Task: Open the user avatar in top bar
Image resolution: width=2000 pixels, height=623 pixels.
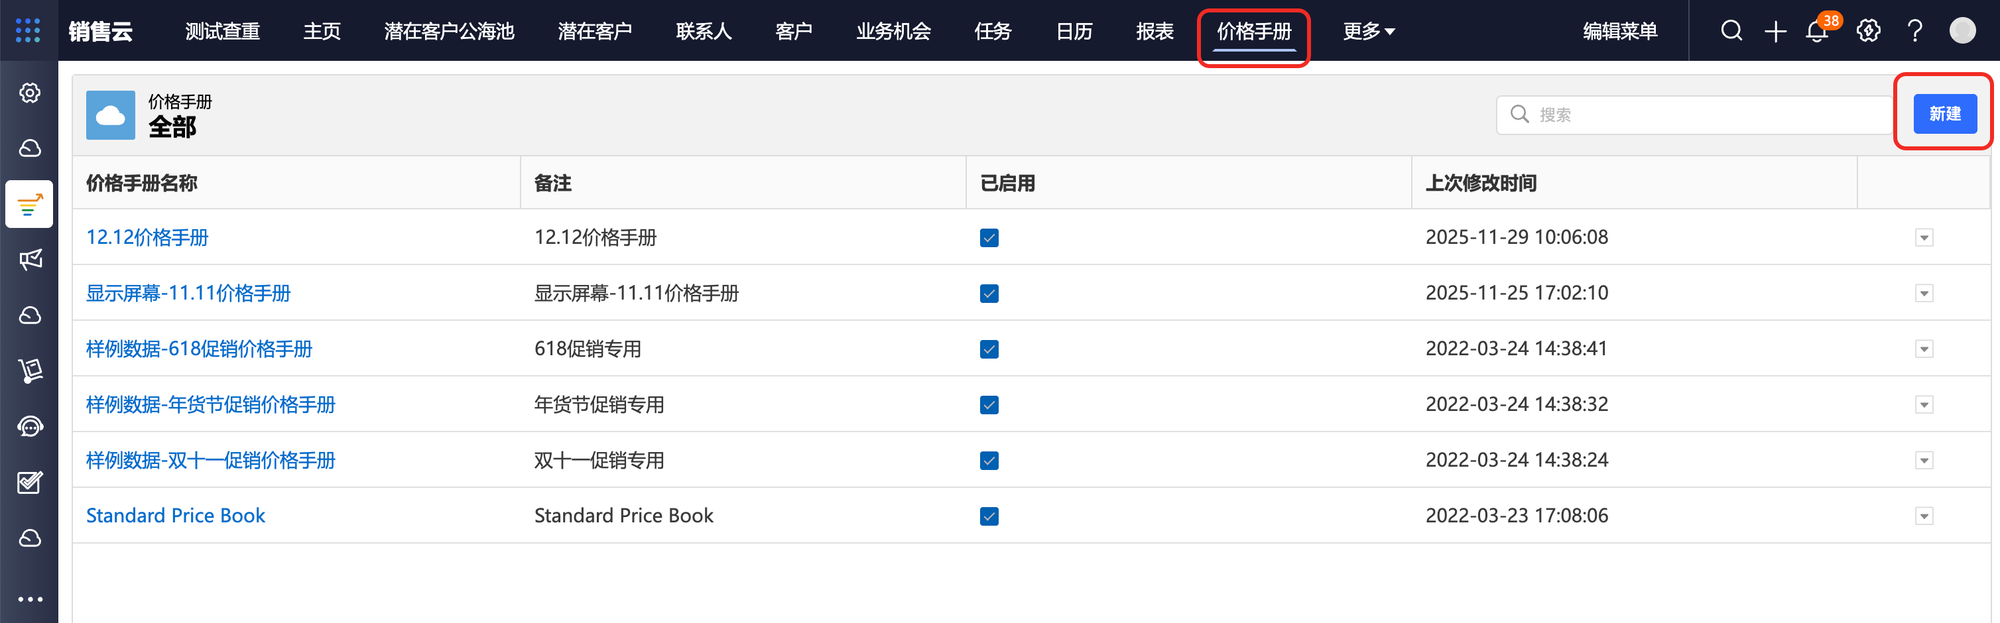Action: 1962,31
